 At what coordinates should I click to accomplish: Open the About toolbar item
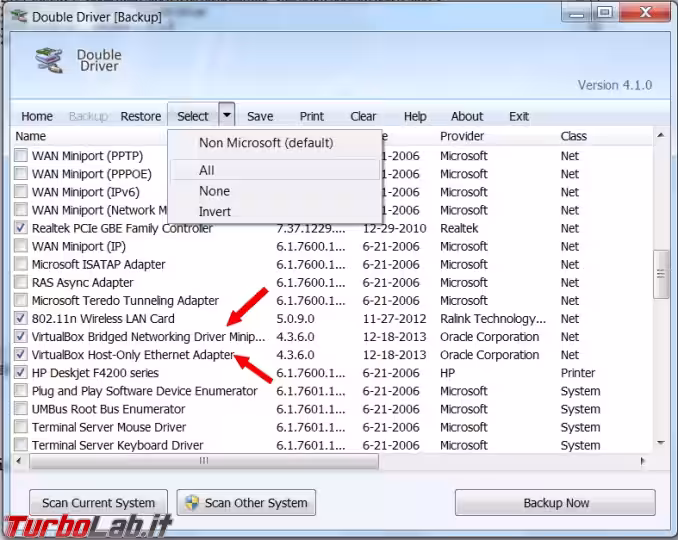tap(467, 116)
